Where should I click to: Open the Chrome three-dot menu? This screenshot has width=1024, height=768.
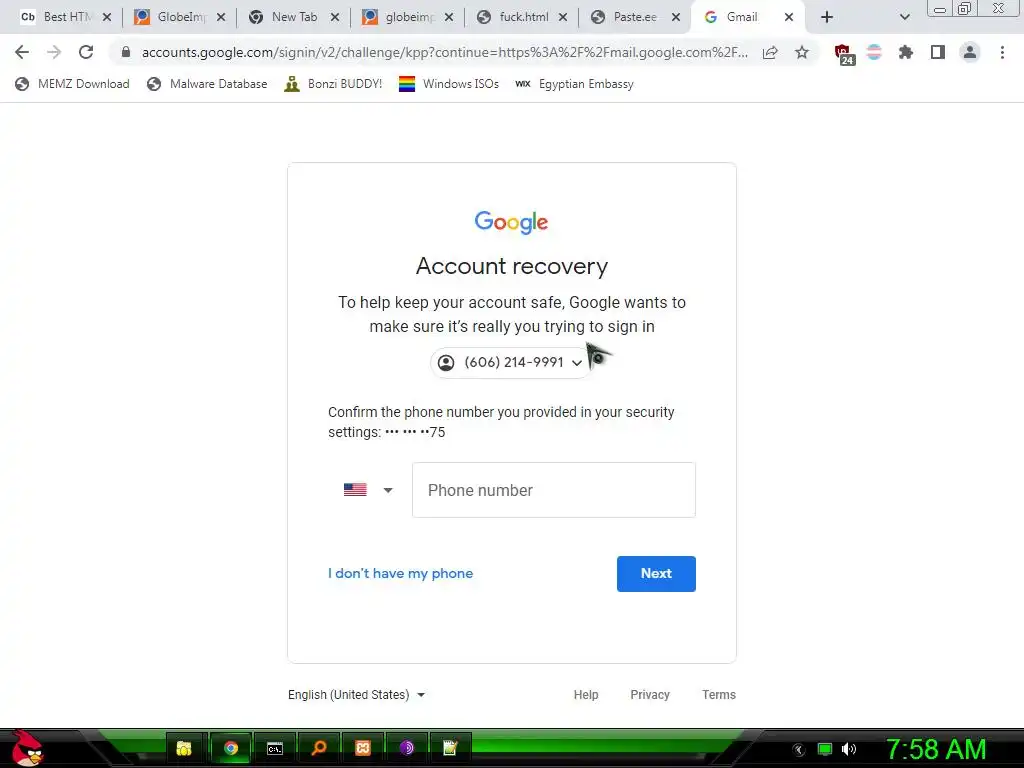tap(1002, 52)
